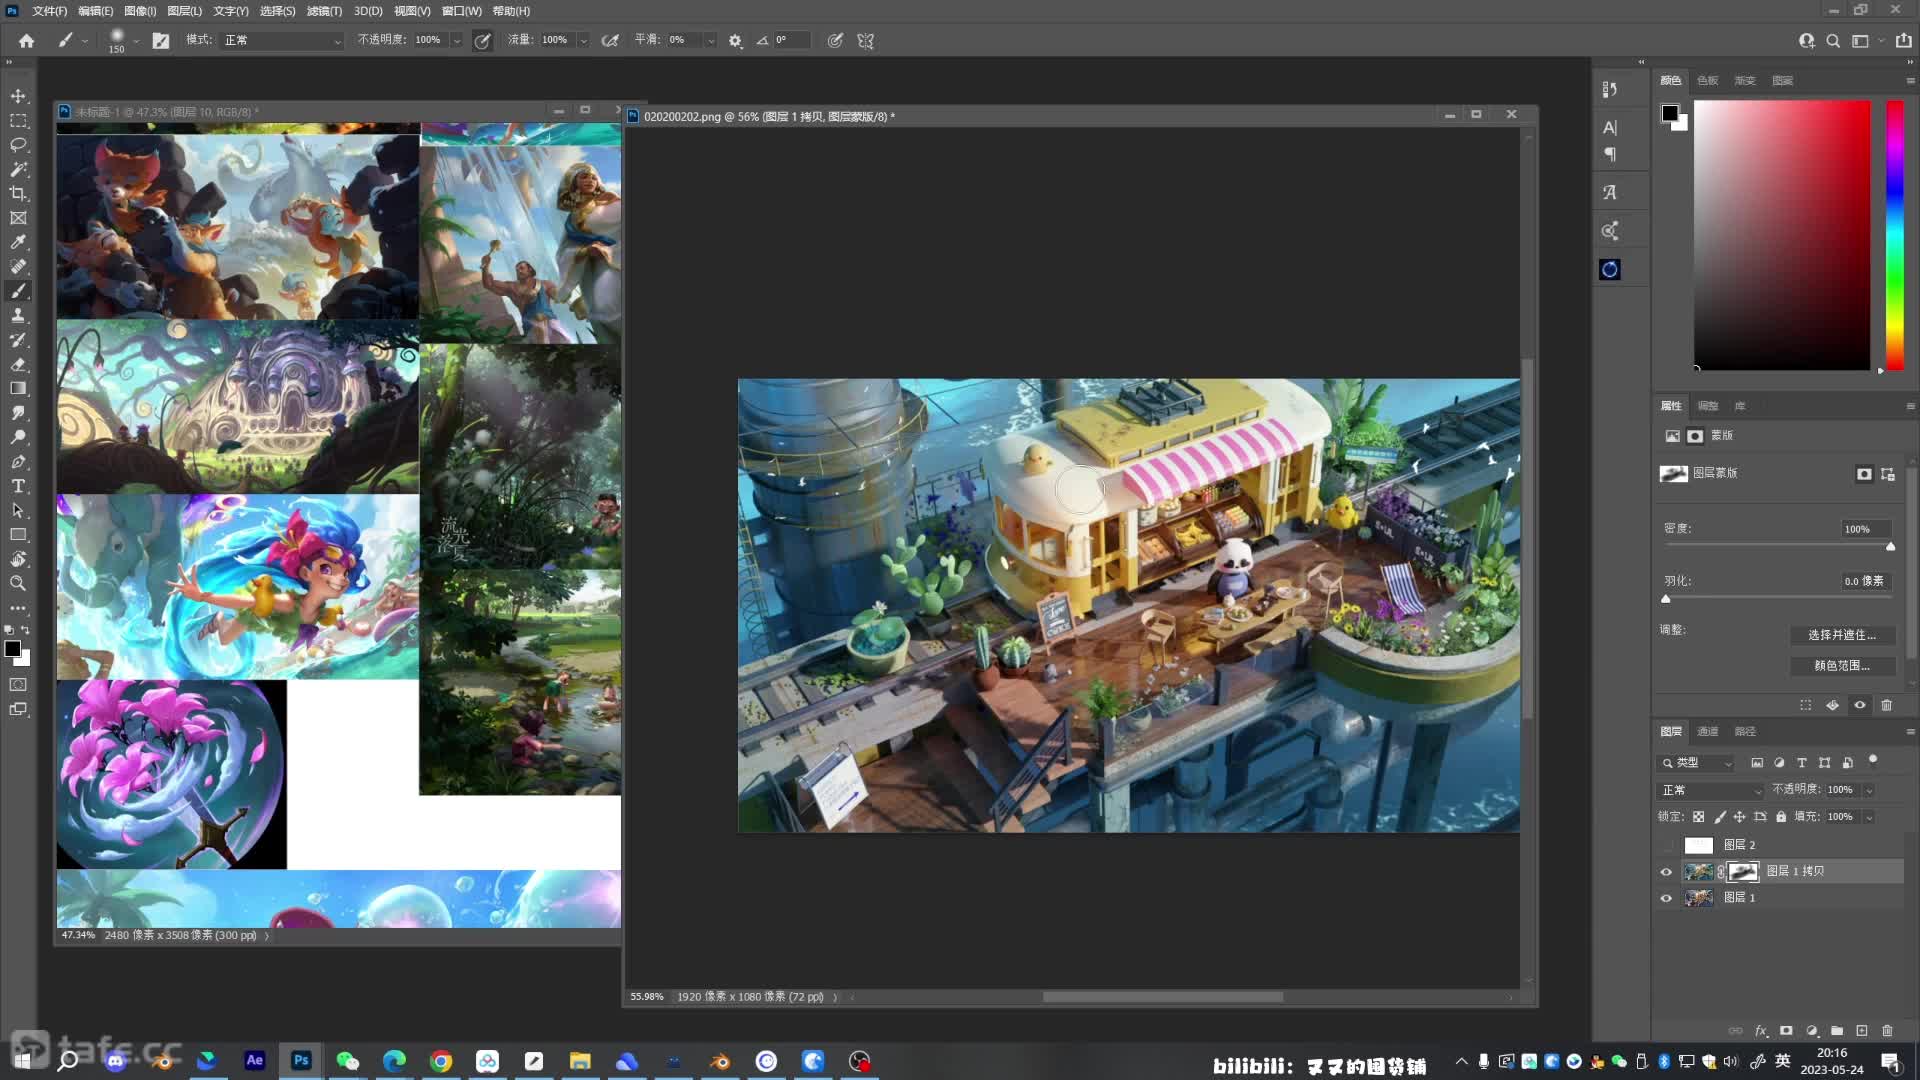Switch to the 路径 paths tab
The height and width of the screenshot is (1080, 1920).
pyautogui.click(x=1745, y=731)
